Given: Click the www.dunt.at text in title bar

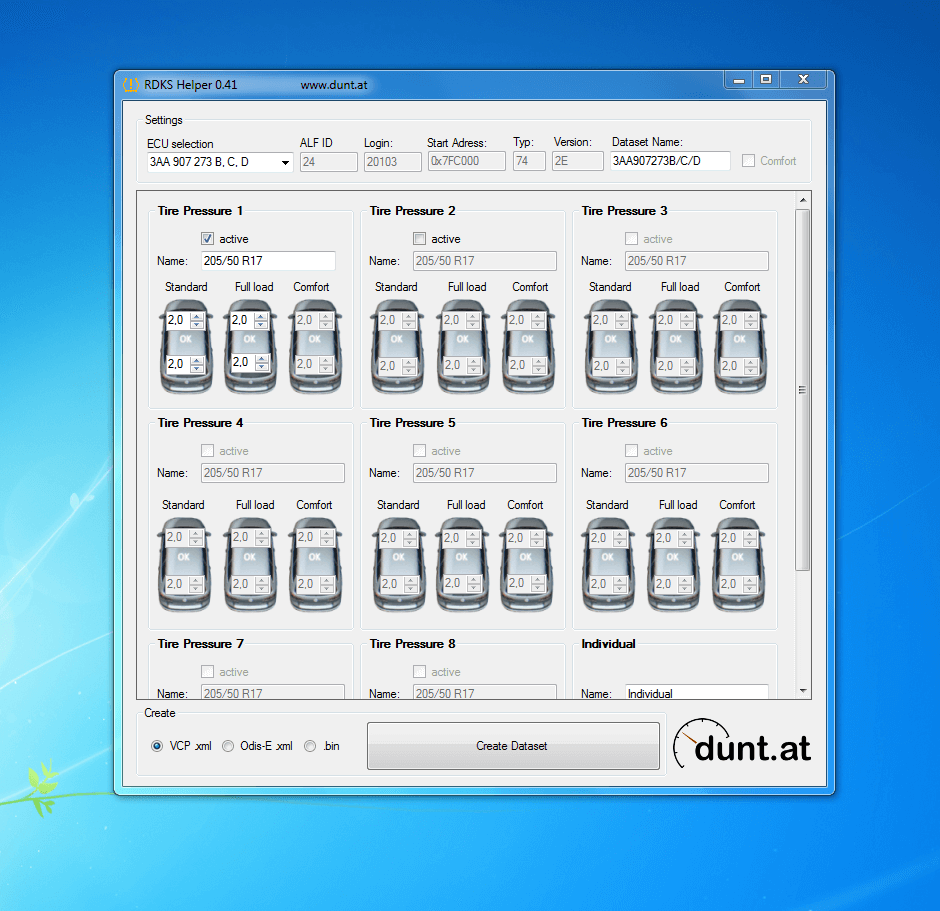Looking at the screenshot, I should pyautogui.click(x=334, y=85).
